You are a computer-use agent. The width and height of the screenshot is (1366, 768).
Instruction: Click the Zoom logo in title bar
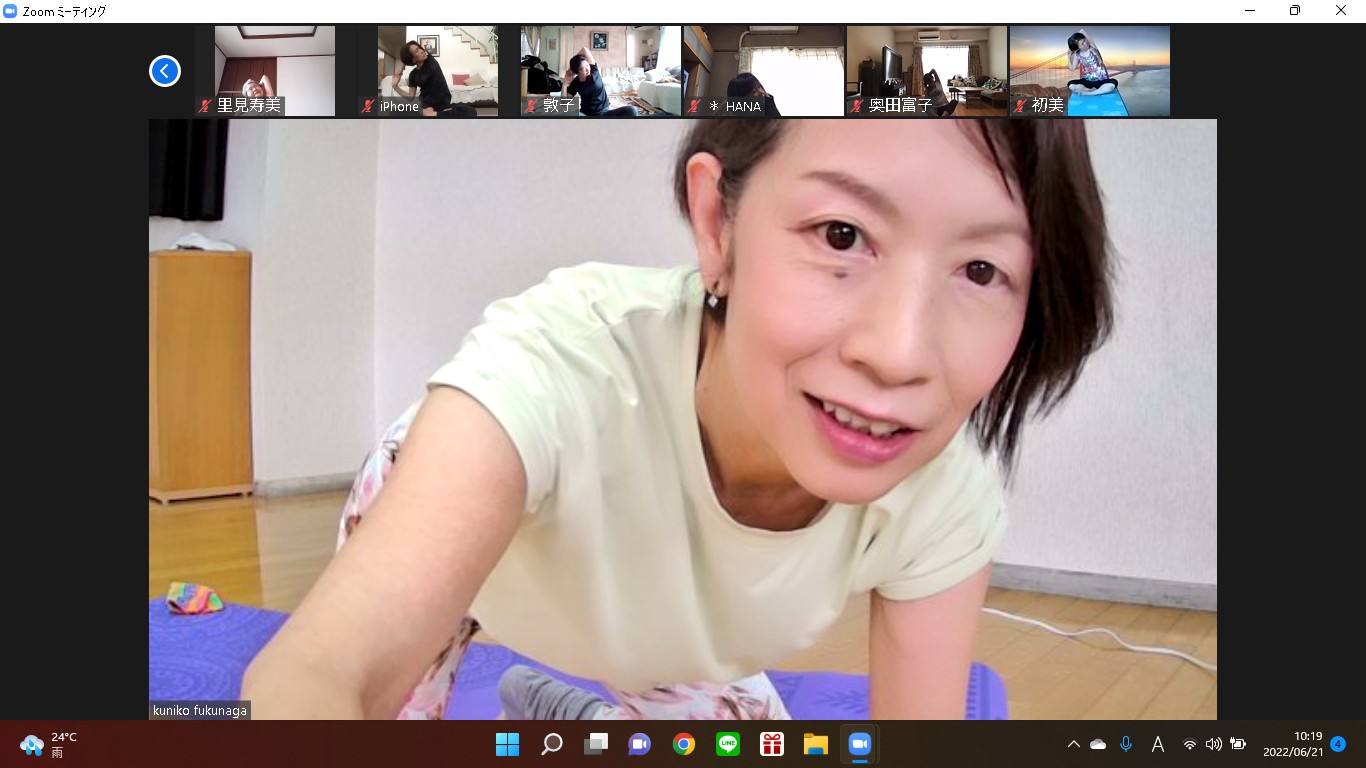11,11
